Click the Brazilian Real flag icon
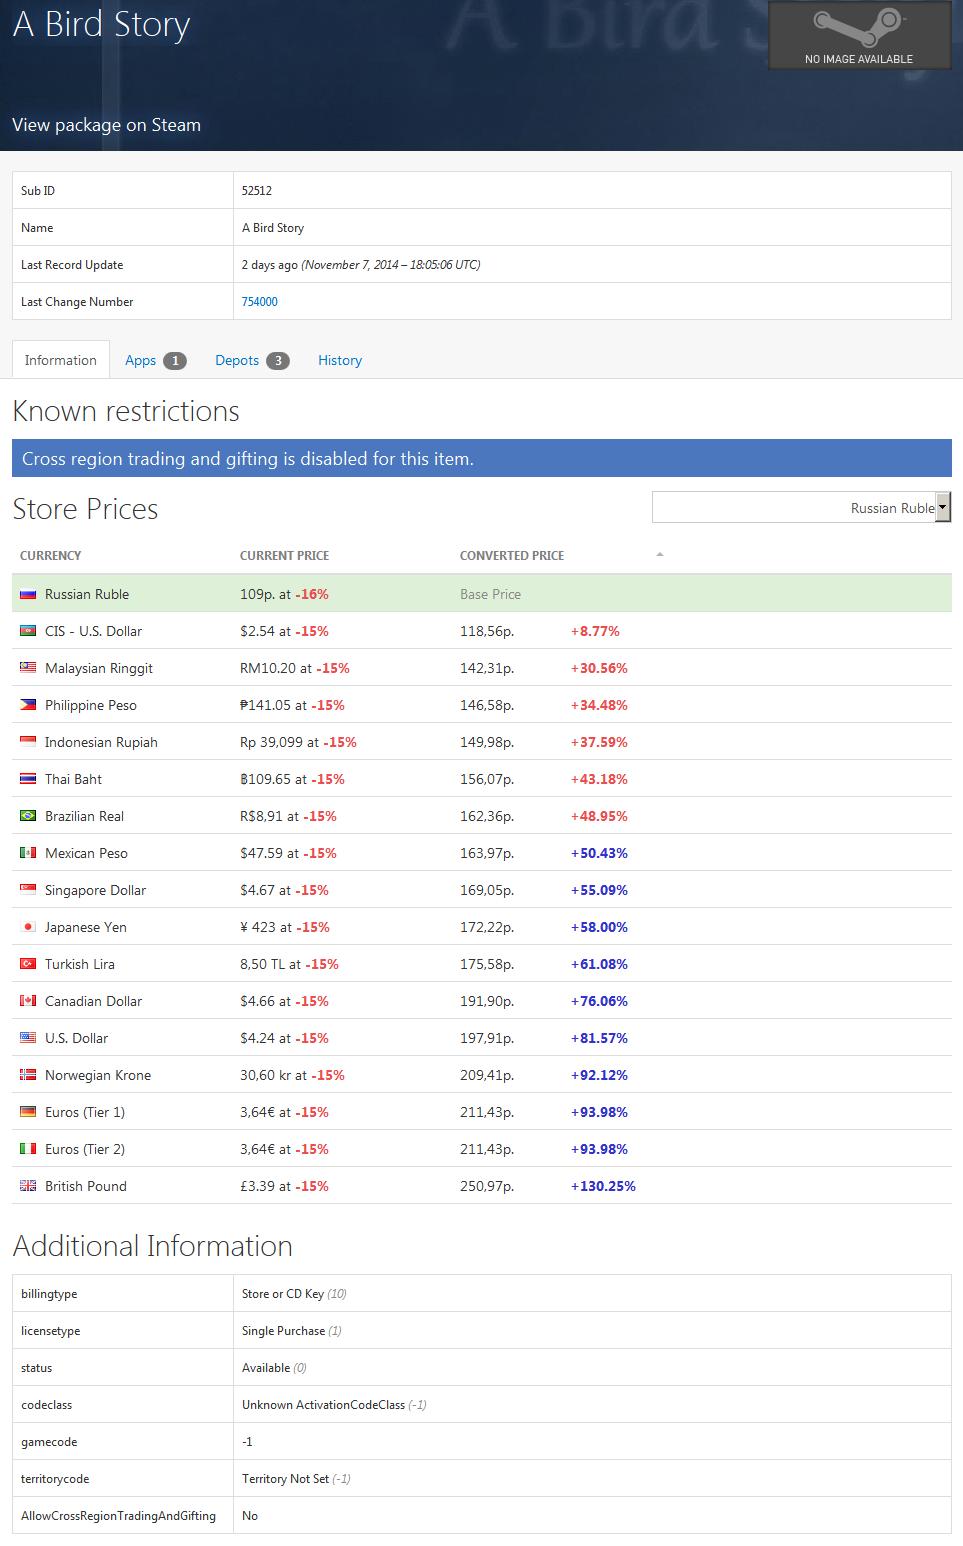This screenshot has width=963, height=1546. point(28,816)
